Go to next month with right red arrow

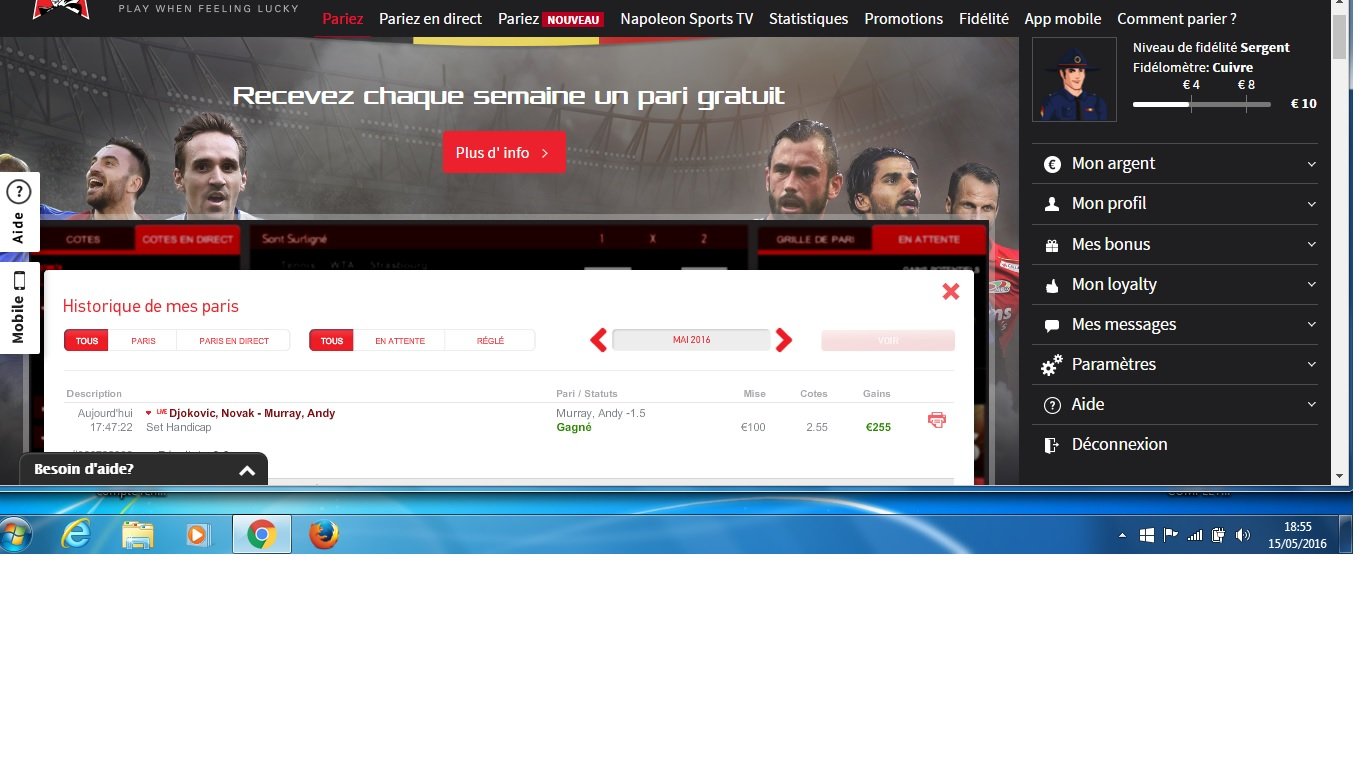coord(784,340)
